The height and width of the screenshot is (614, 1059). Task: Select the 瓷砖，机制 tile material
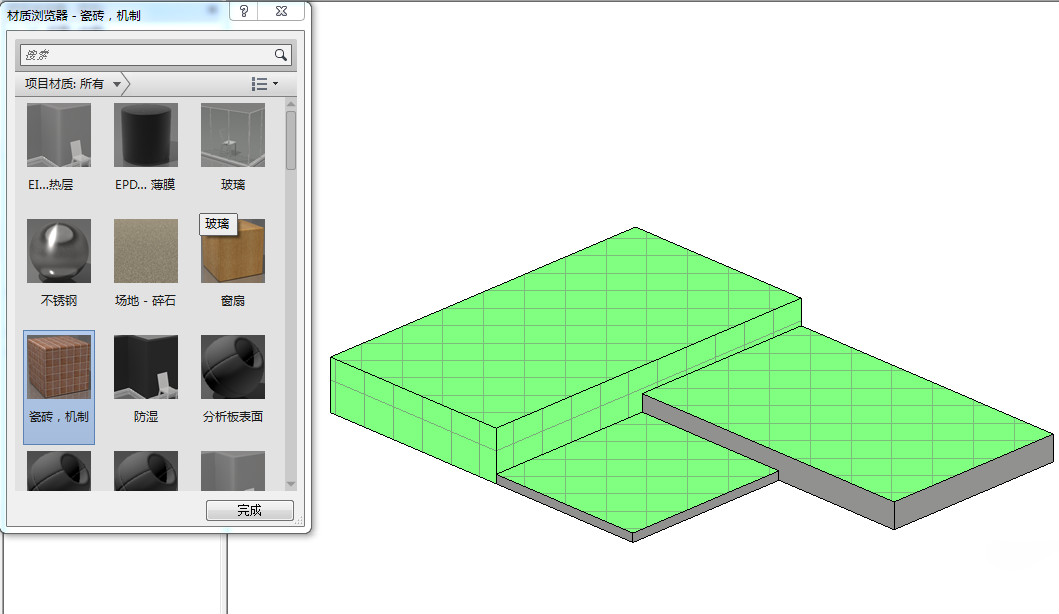[58, 367]
